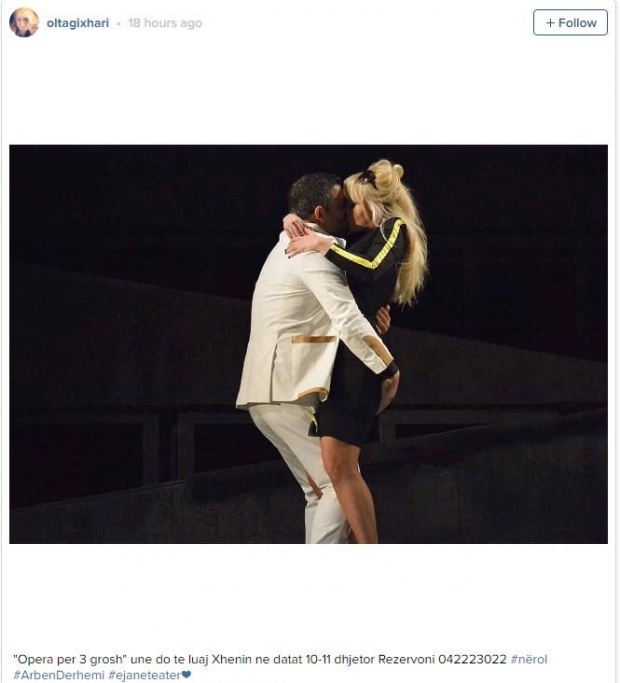Open the oltagixhari profile avatar
Screen dimensions: 620x683
[x=24, y=22]
